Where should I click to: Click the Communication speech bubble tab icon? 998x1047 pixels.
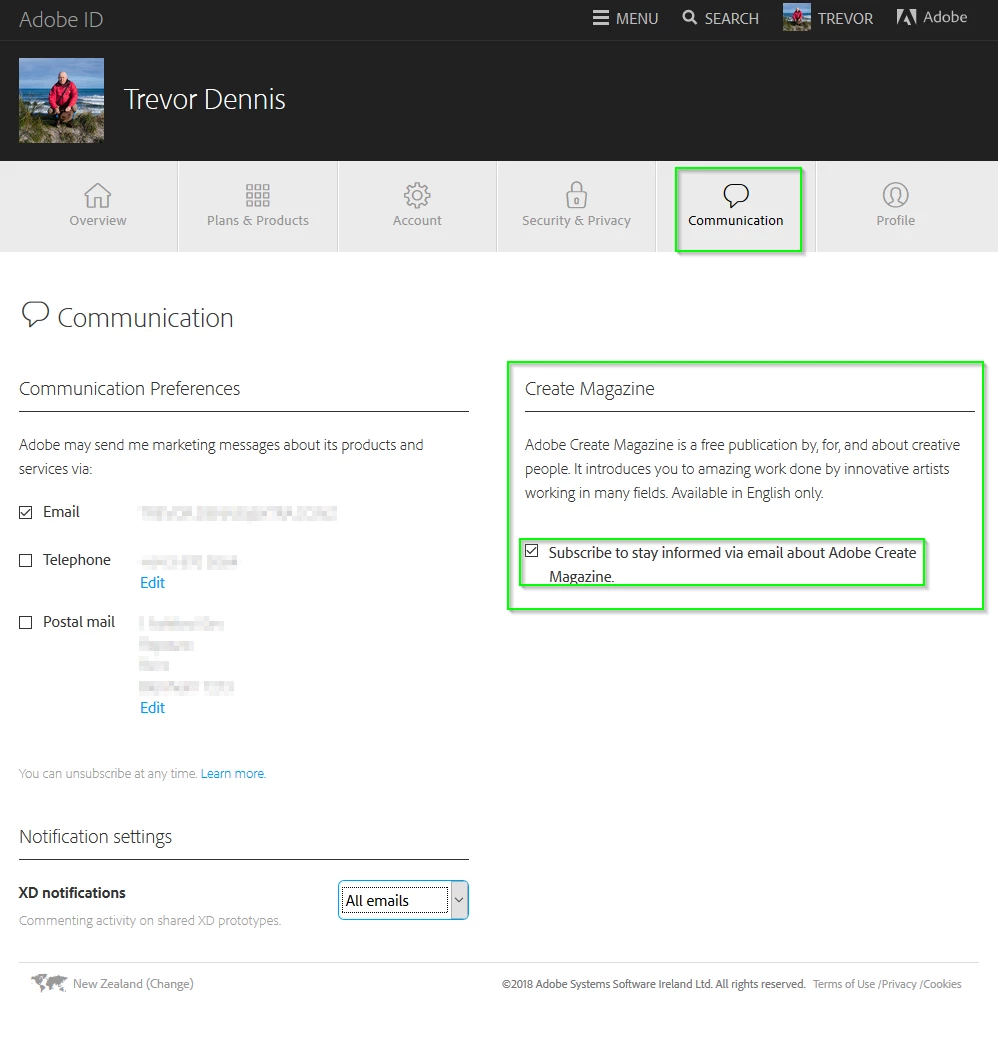[736, 196]
